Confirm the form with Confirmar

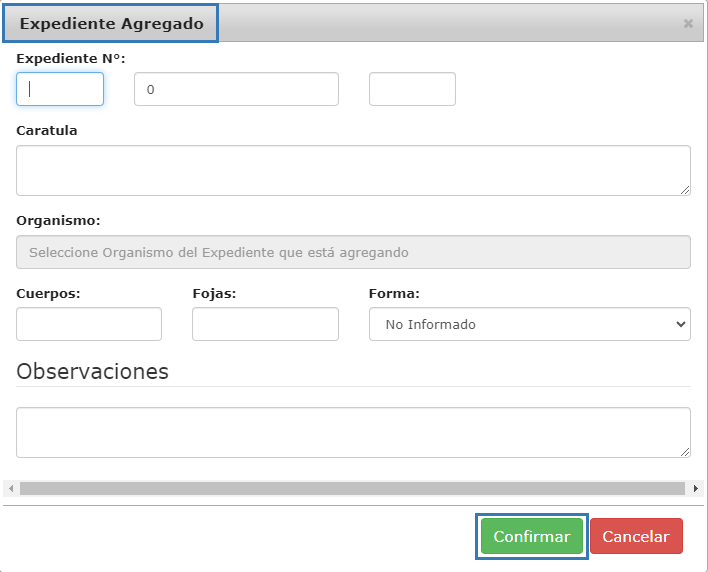coord(531,537)
